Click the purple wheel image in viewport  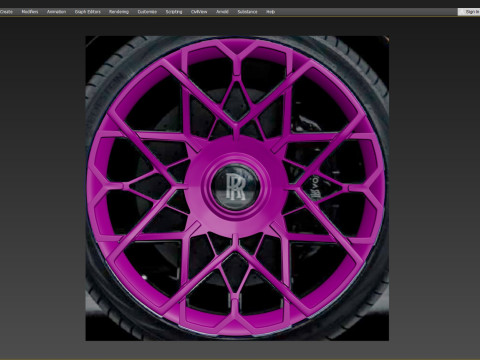[237, 188]
